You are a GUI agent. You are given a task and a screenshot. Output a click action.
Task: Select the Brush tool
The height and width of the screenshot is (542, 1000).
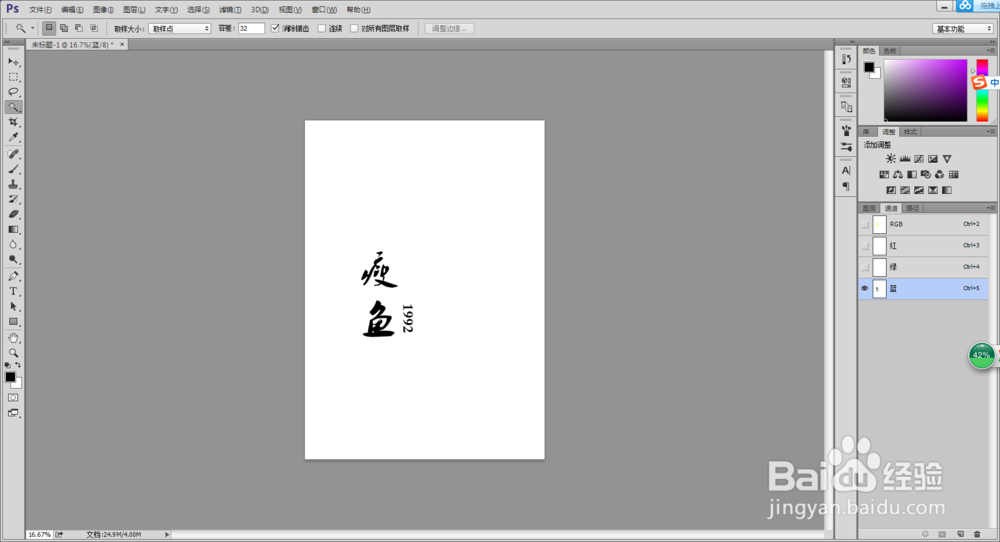(x=13, y=170)
